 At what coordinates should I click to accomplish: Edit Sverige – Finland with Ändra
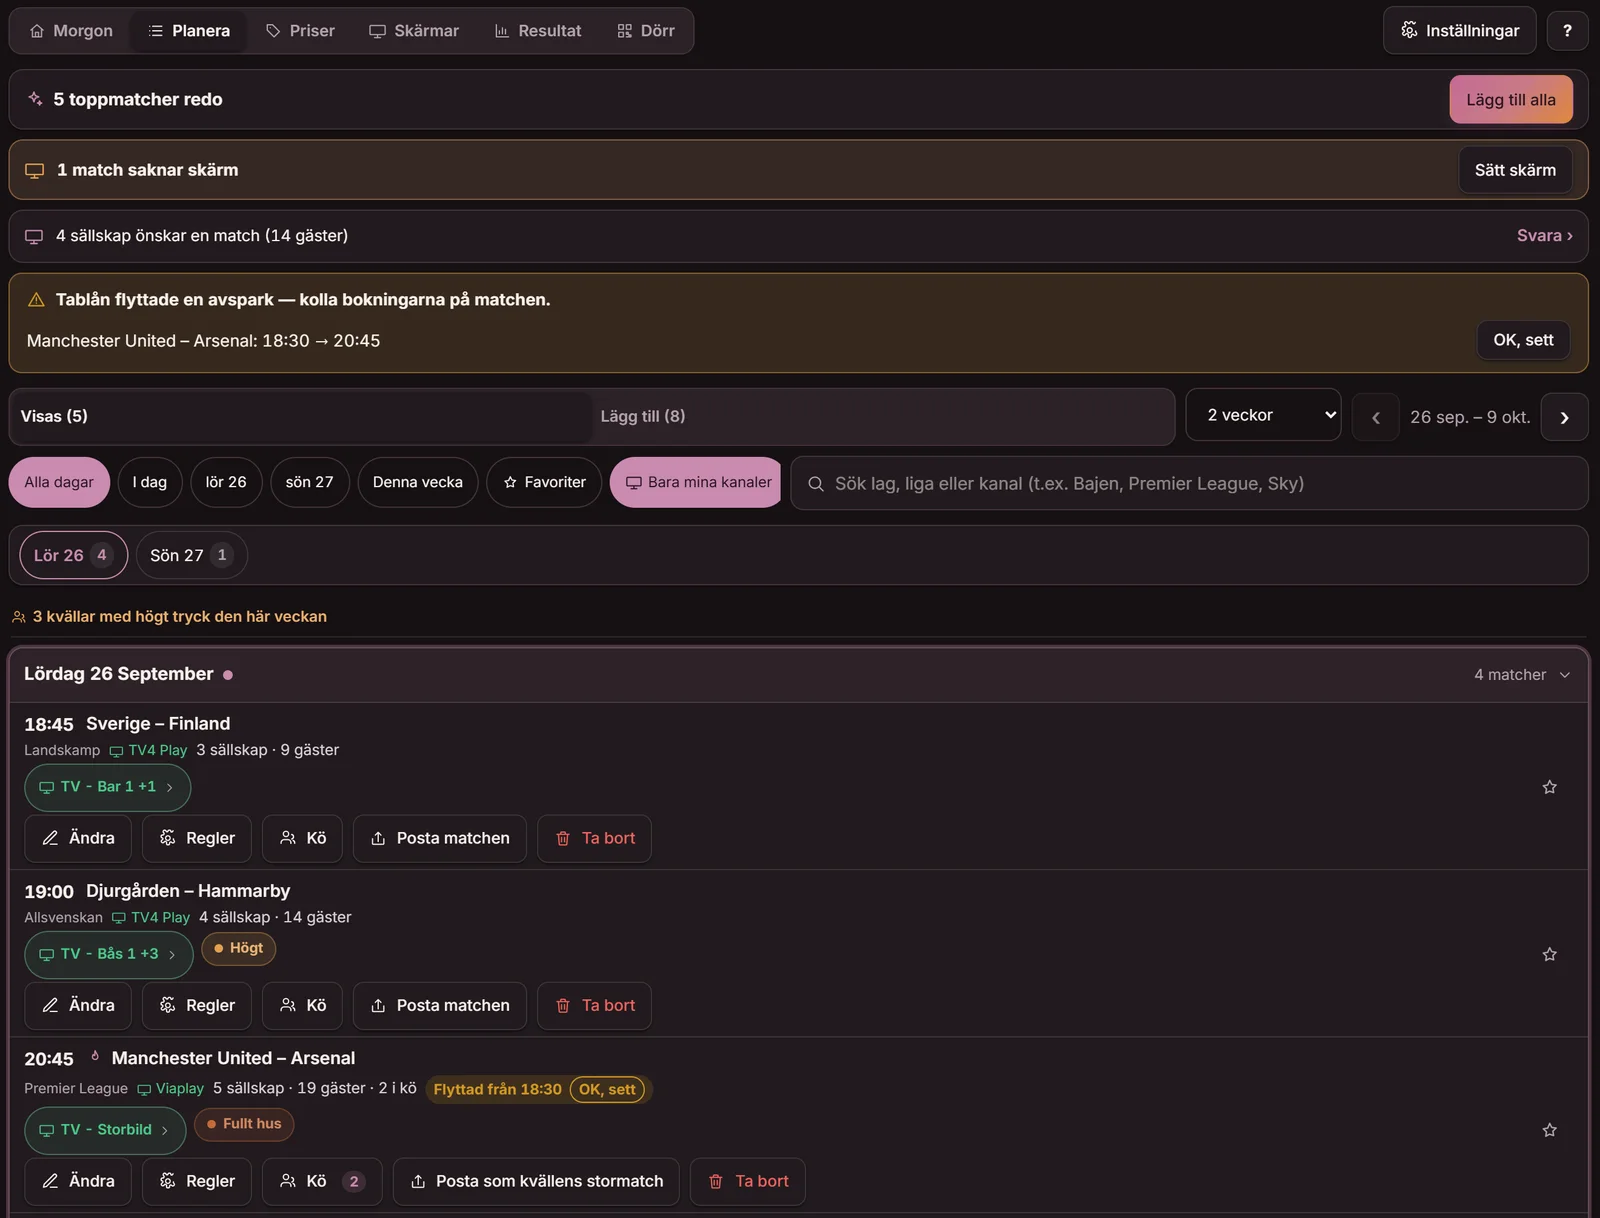(x=78, y=838)
